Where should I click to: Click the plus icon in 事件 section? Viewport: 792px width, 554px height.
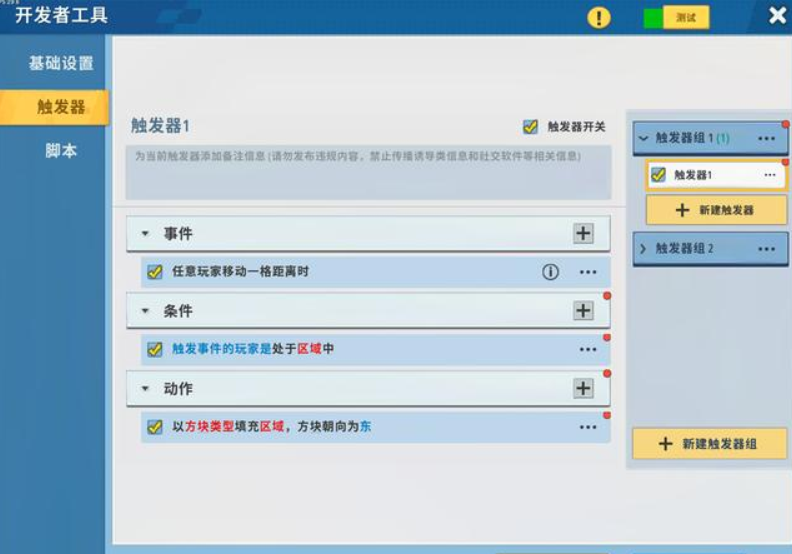(x=583, y=234)
